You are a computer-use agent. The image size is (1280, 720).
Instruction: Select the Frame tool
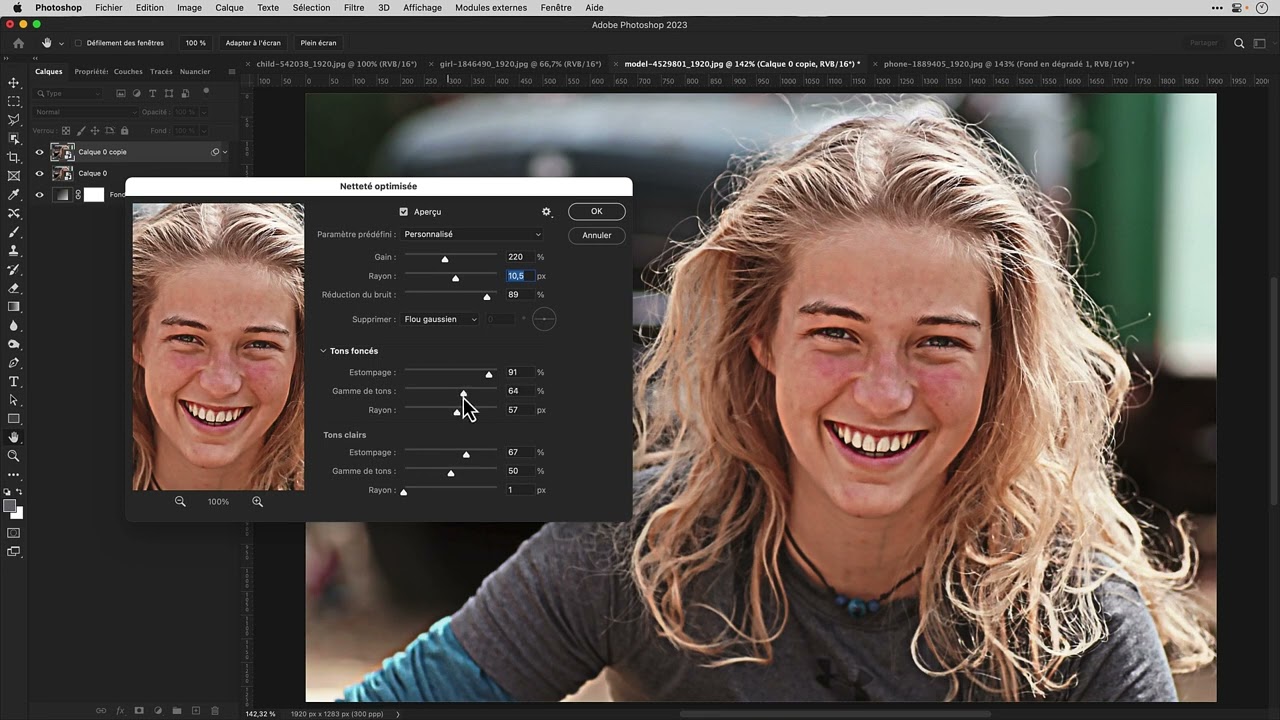[14, 176]
